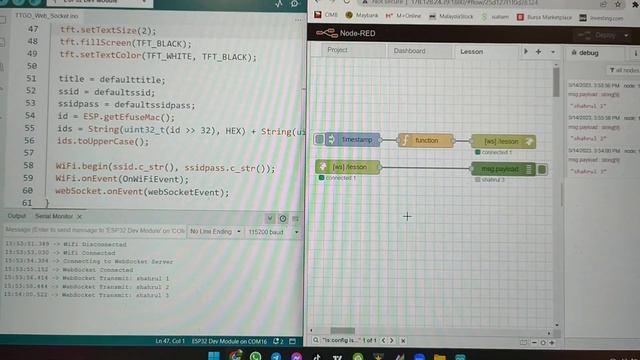Select the msg.payload debug node

click(504, 169)
